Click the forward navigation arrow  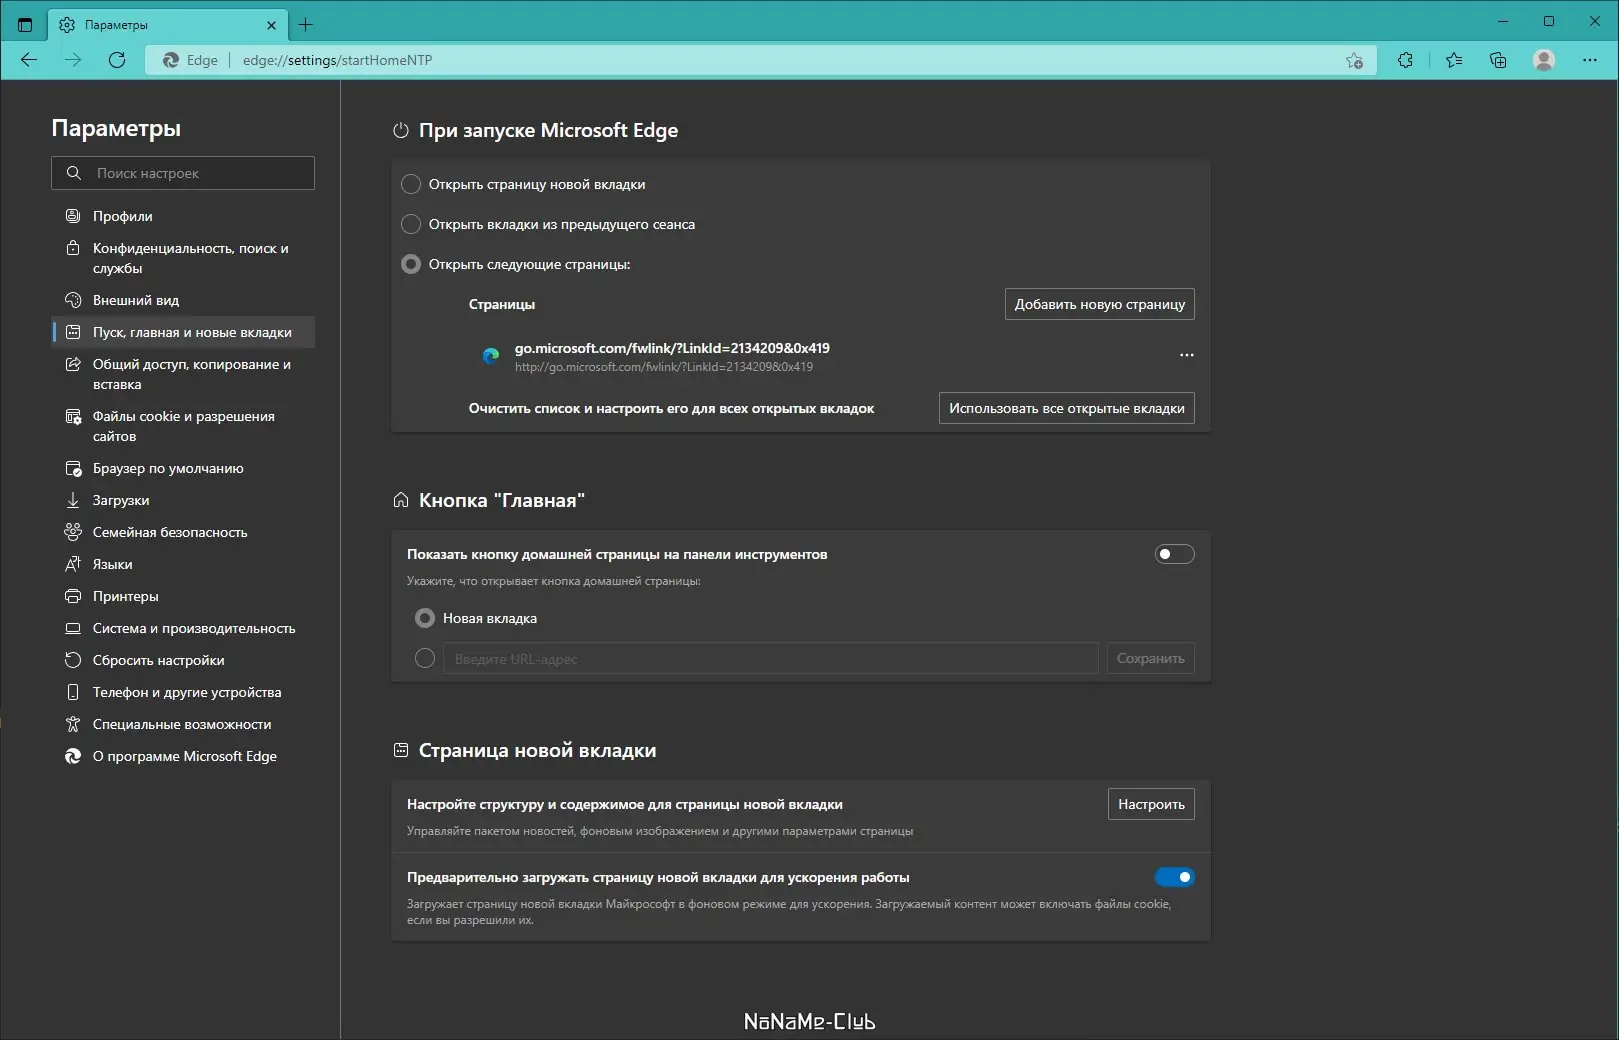pyautogui.click(x=73, y=60)
